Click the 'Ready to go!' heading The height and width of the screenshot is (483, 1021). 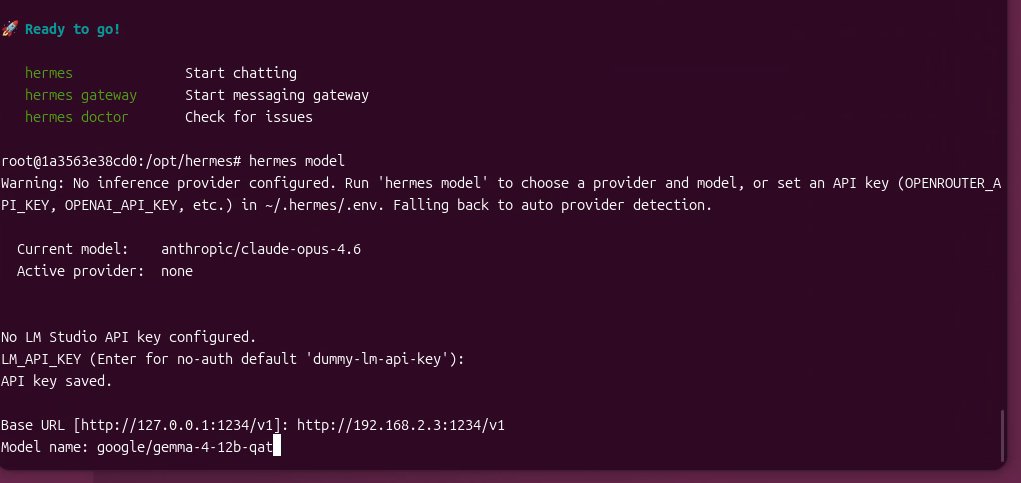tap(72, 29)
